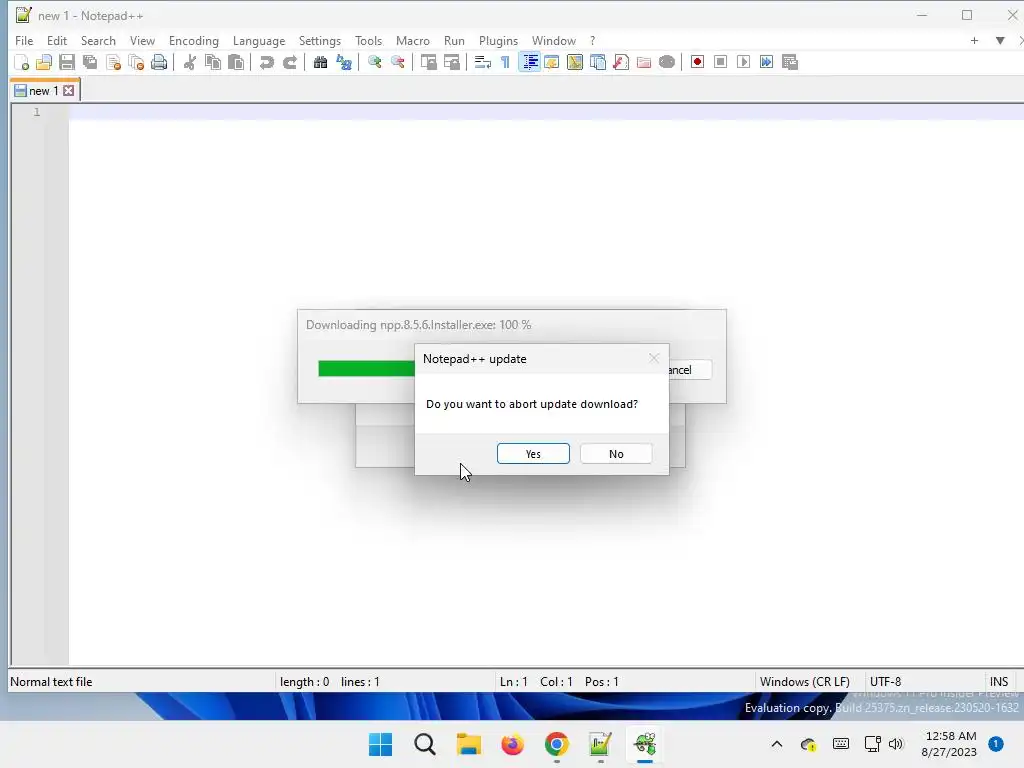Click the green download progress bar
The image size is (1024, 768).
pos(366,368)
